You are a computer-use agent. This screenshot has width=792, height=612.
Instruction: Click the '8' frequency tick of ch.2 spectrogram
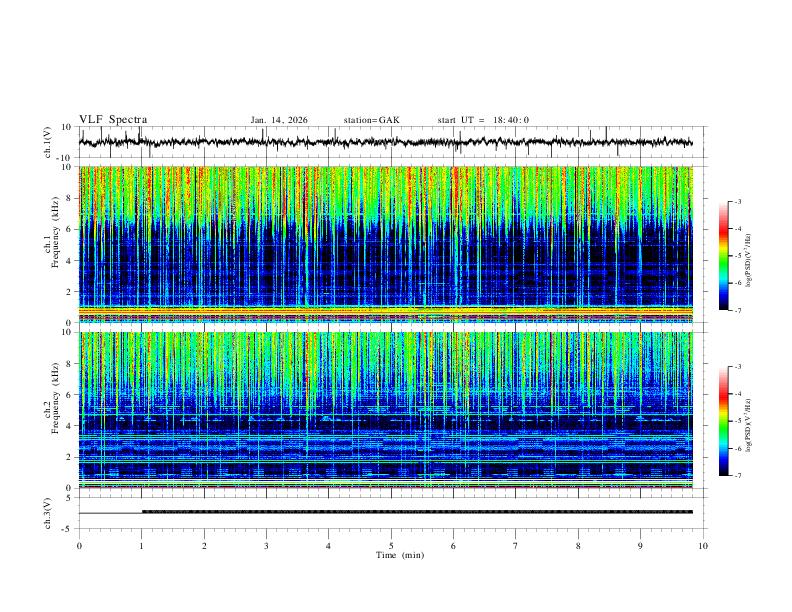click(69, 364)
